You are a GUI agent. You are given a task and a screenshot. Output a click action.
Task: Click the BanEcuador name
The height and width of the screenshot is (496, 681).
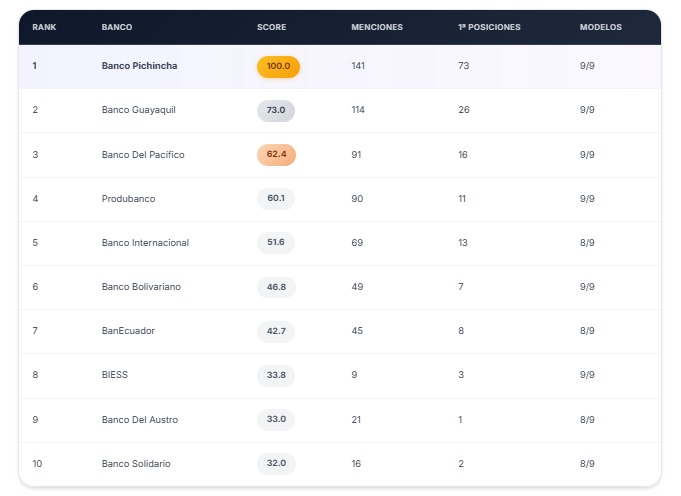pos(128,331)
